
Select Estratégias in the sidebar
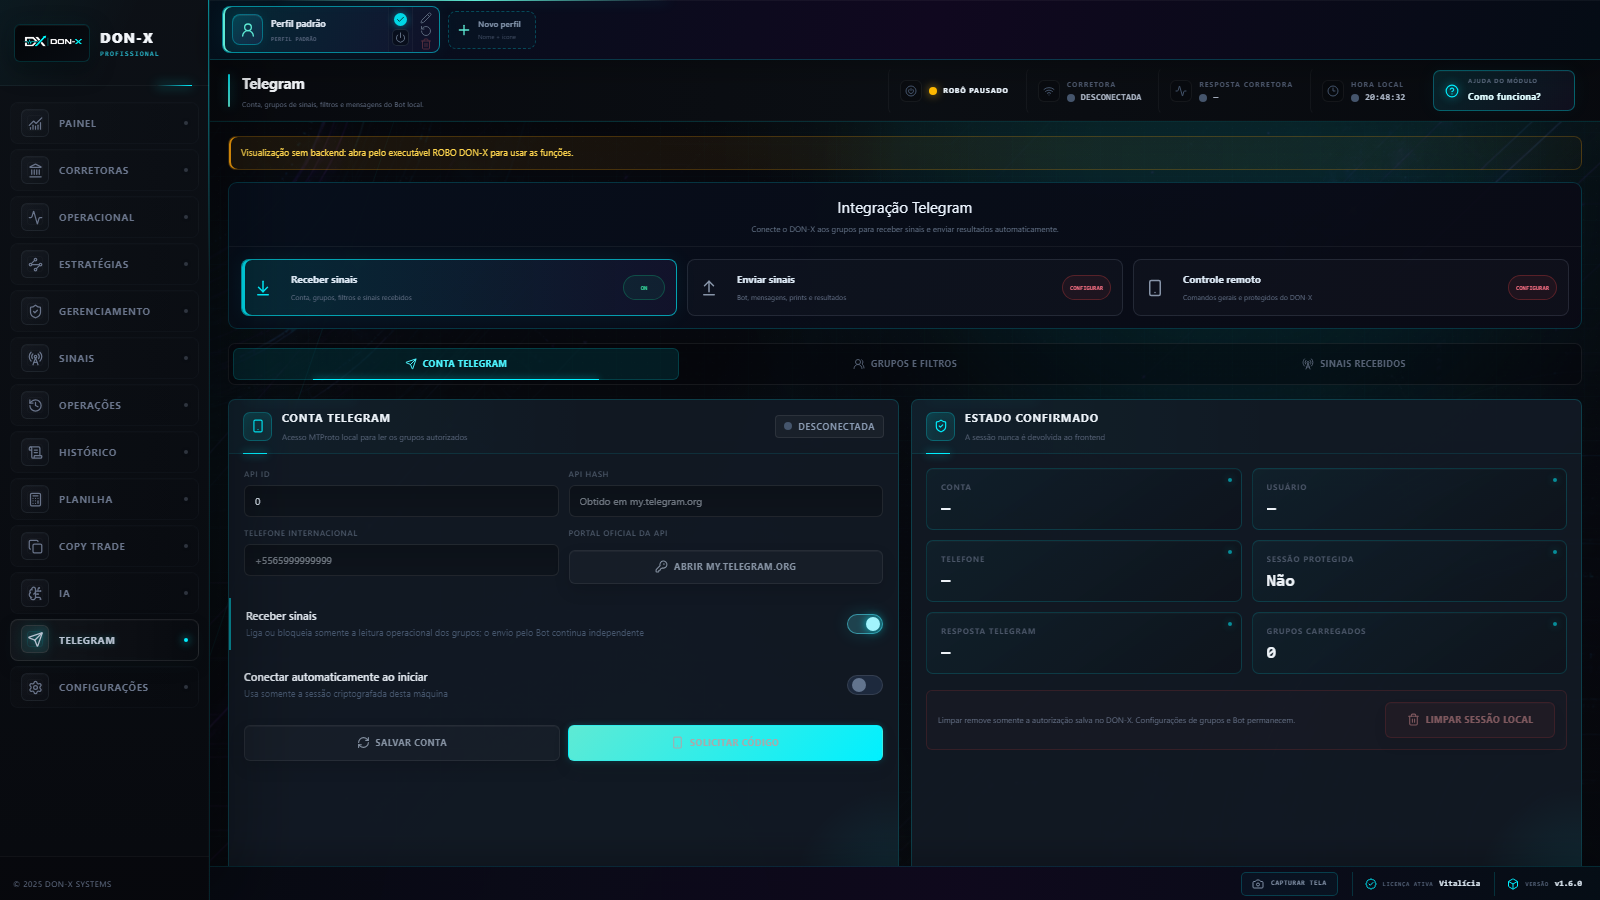click(104, 264)
